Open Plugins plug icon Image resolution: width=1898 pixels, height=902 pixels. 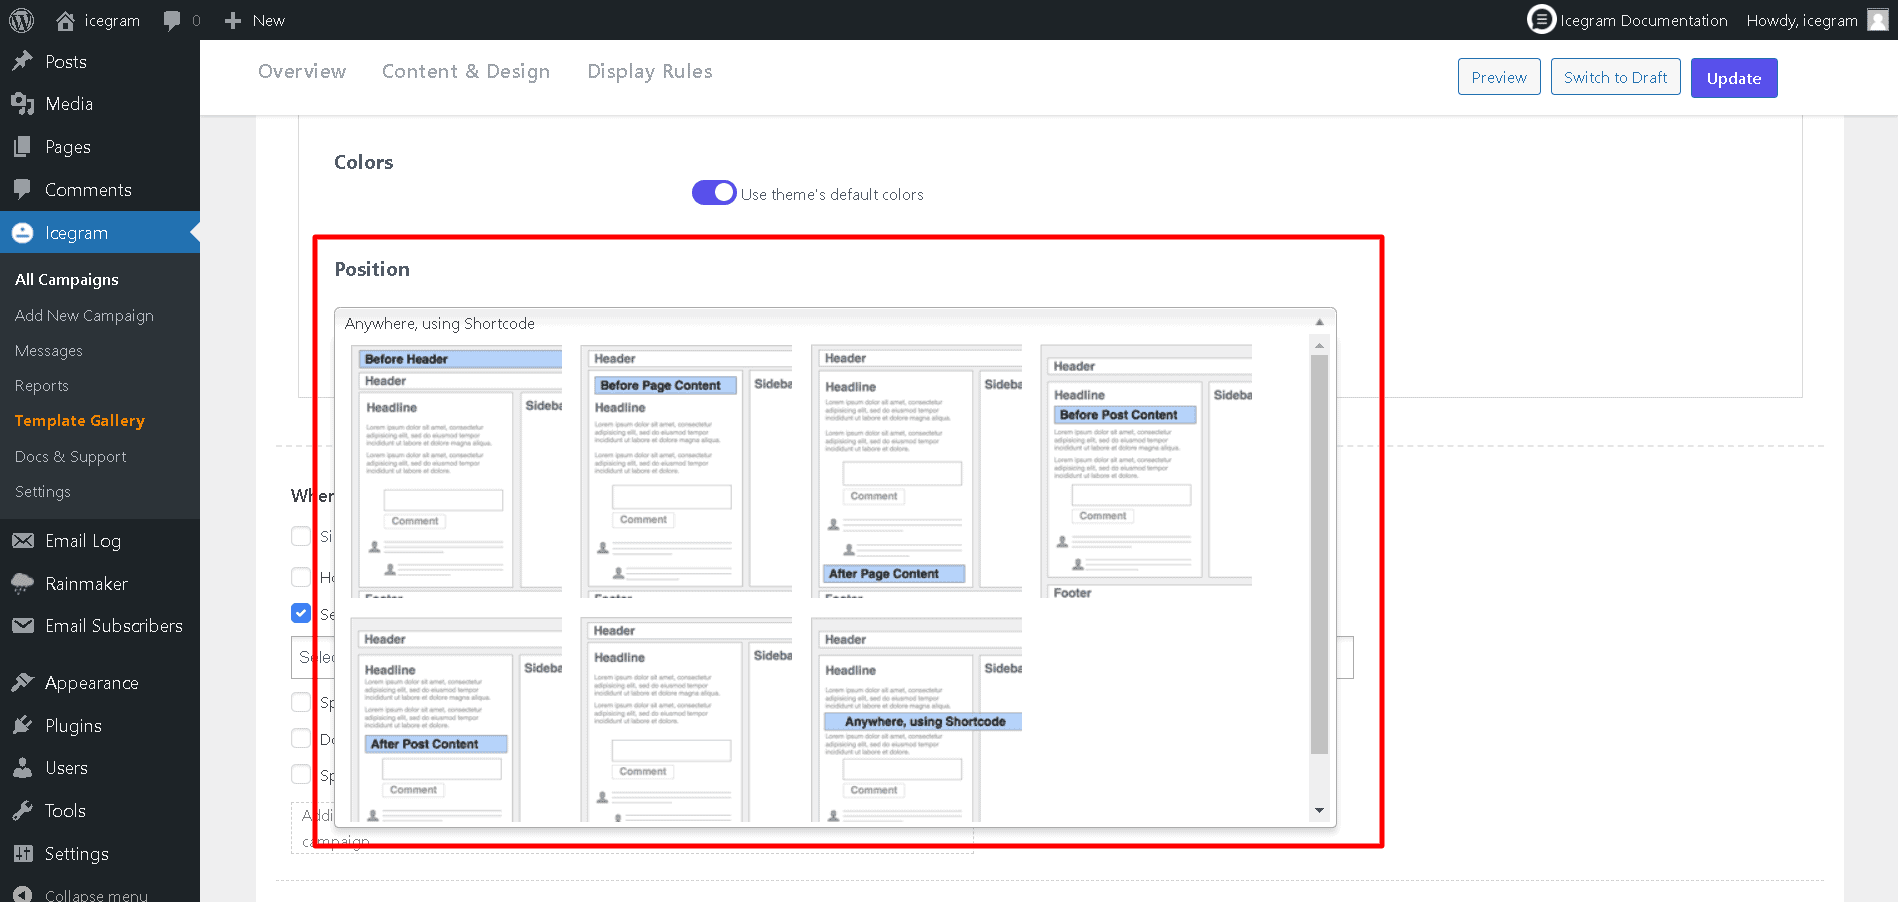tap(22, 726)
